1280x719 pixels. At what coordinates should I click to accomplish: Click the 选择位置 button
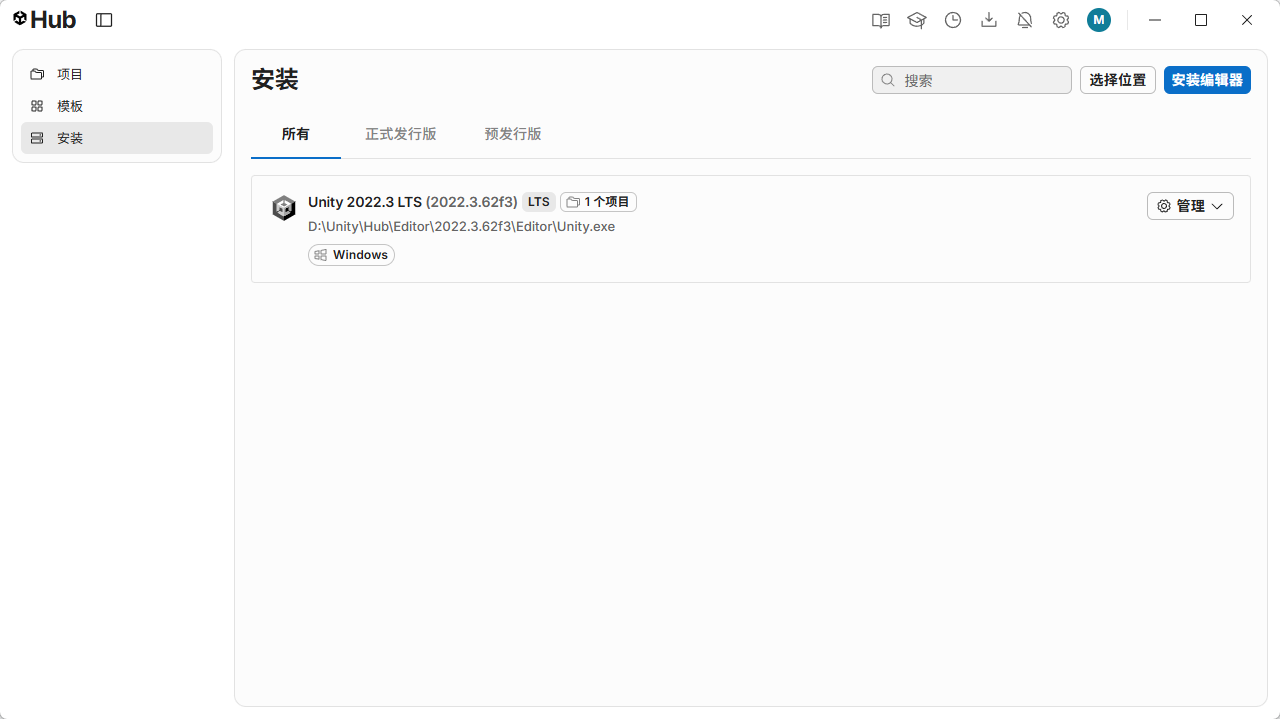(1118, 80)
